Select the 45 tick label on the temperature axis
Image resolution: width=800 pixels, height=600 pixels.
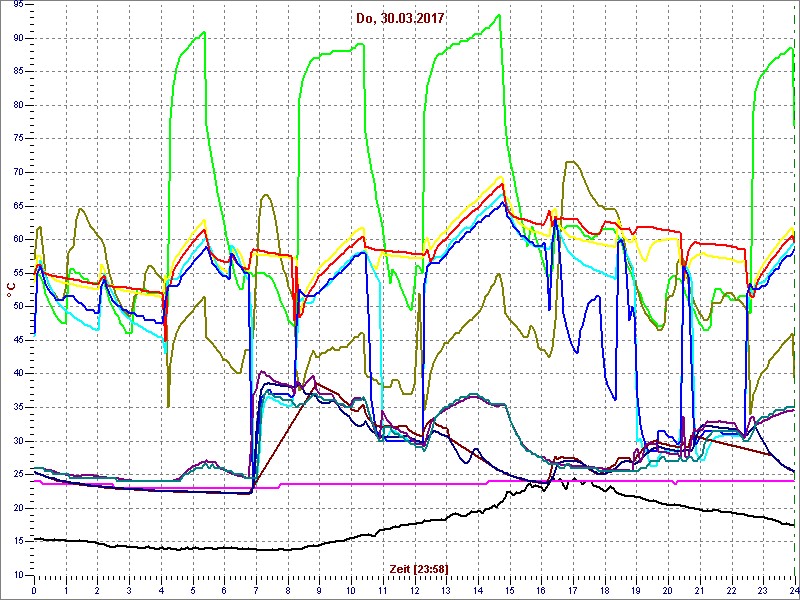coord(17,340)
